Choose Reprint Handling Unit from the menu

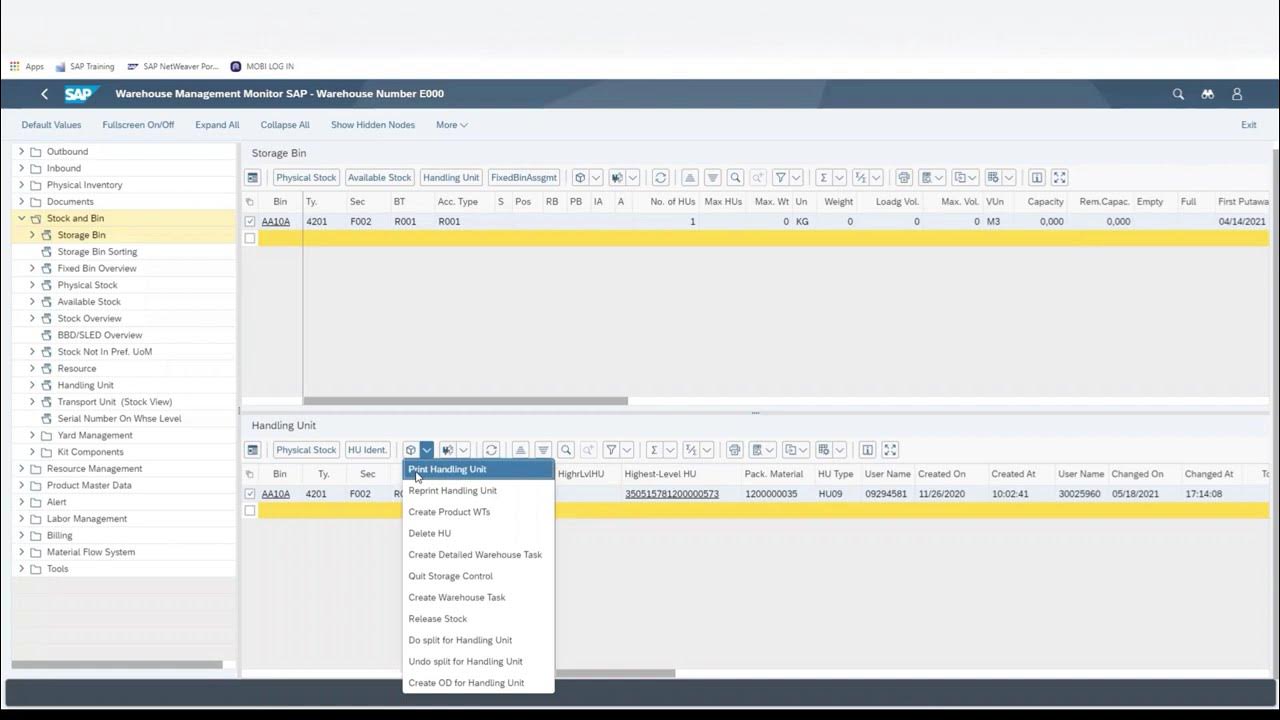pos(477,491)
